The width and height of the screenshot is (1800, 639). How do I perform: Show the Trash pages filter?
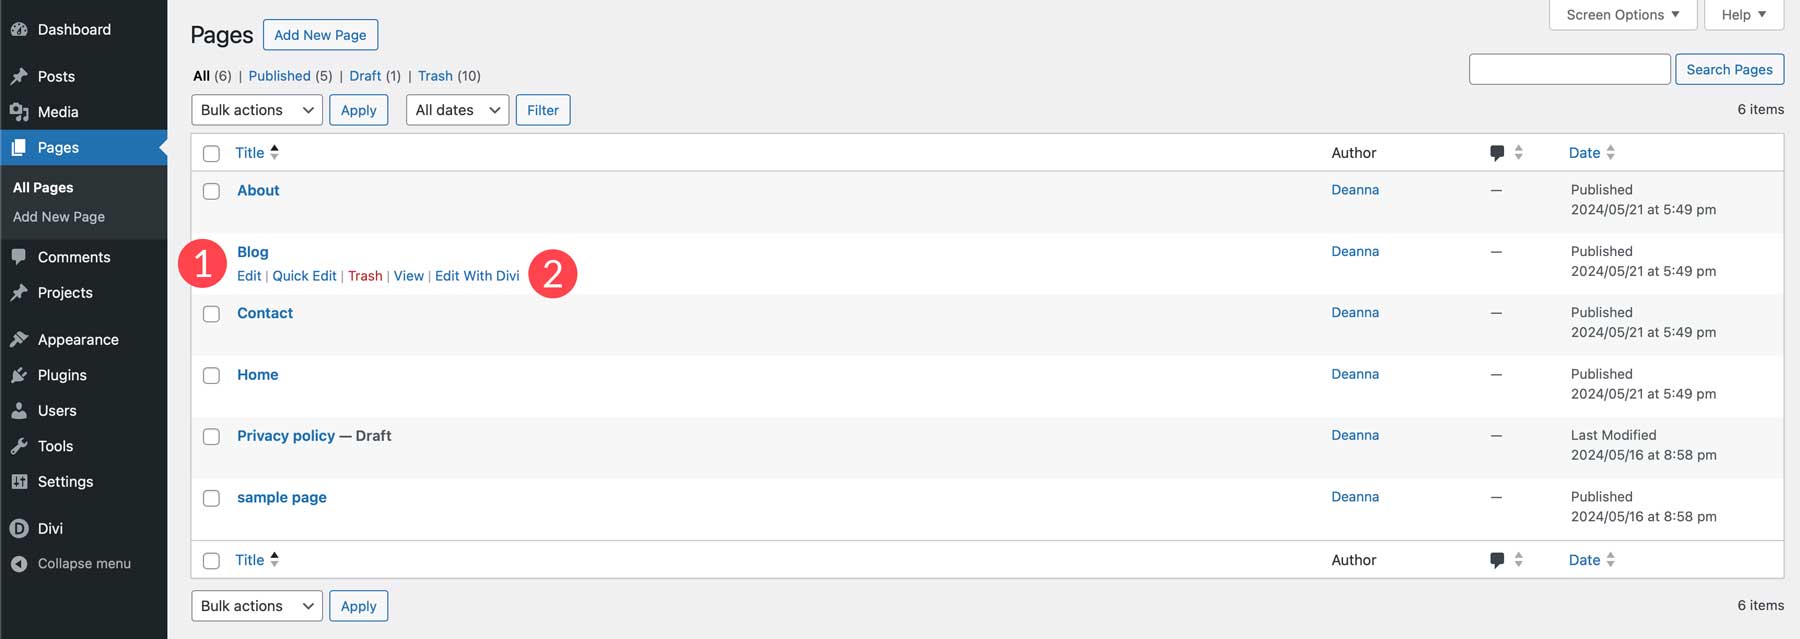[435, 76]
